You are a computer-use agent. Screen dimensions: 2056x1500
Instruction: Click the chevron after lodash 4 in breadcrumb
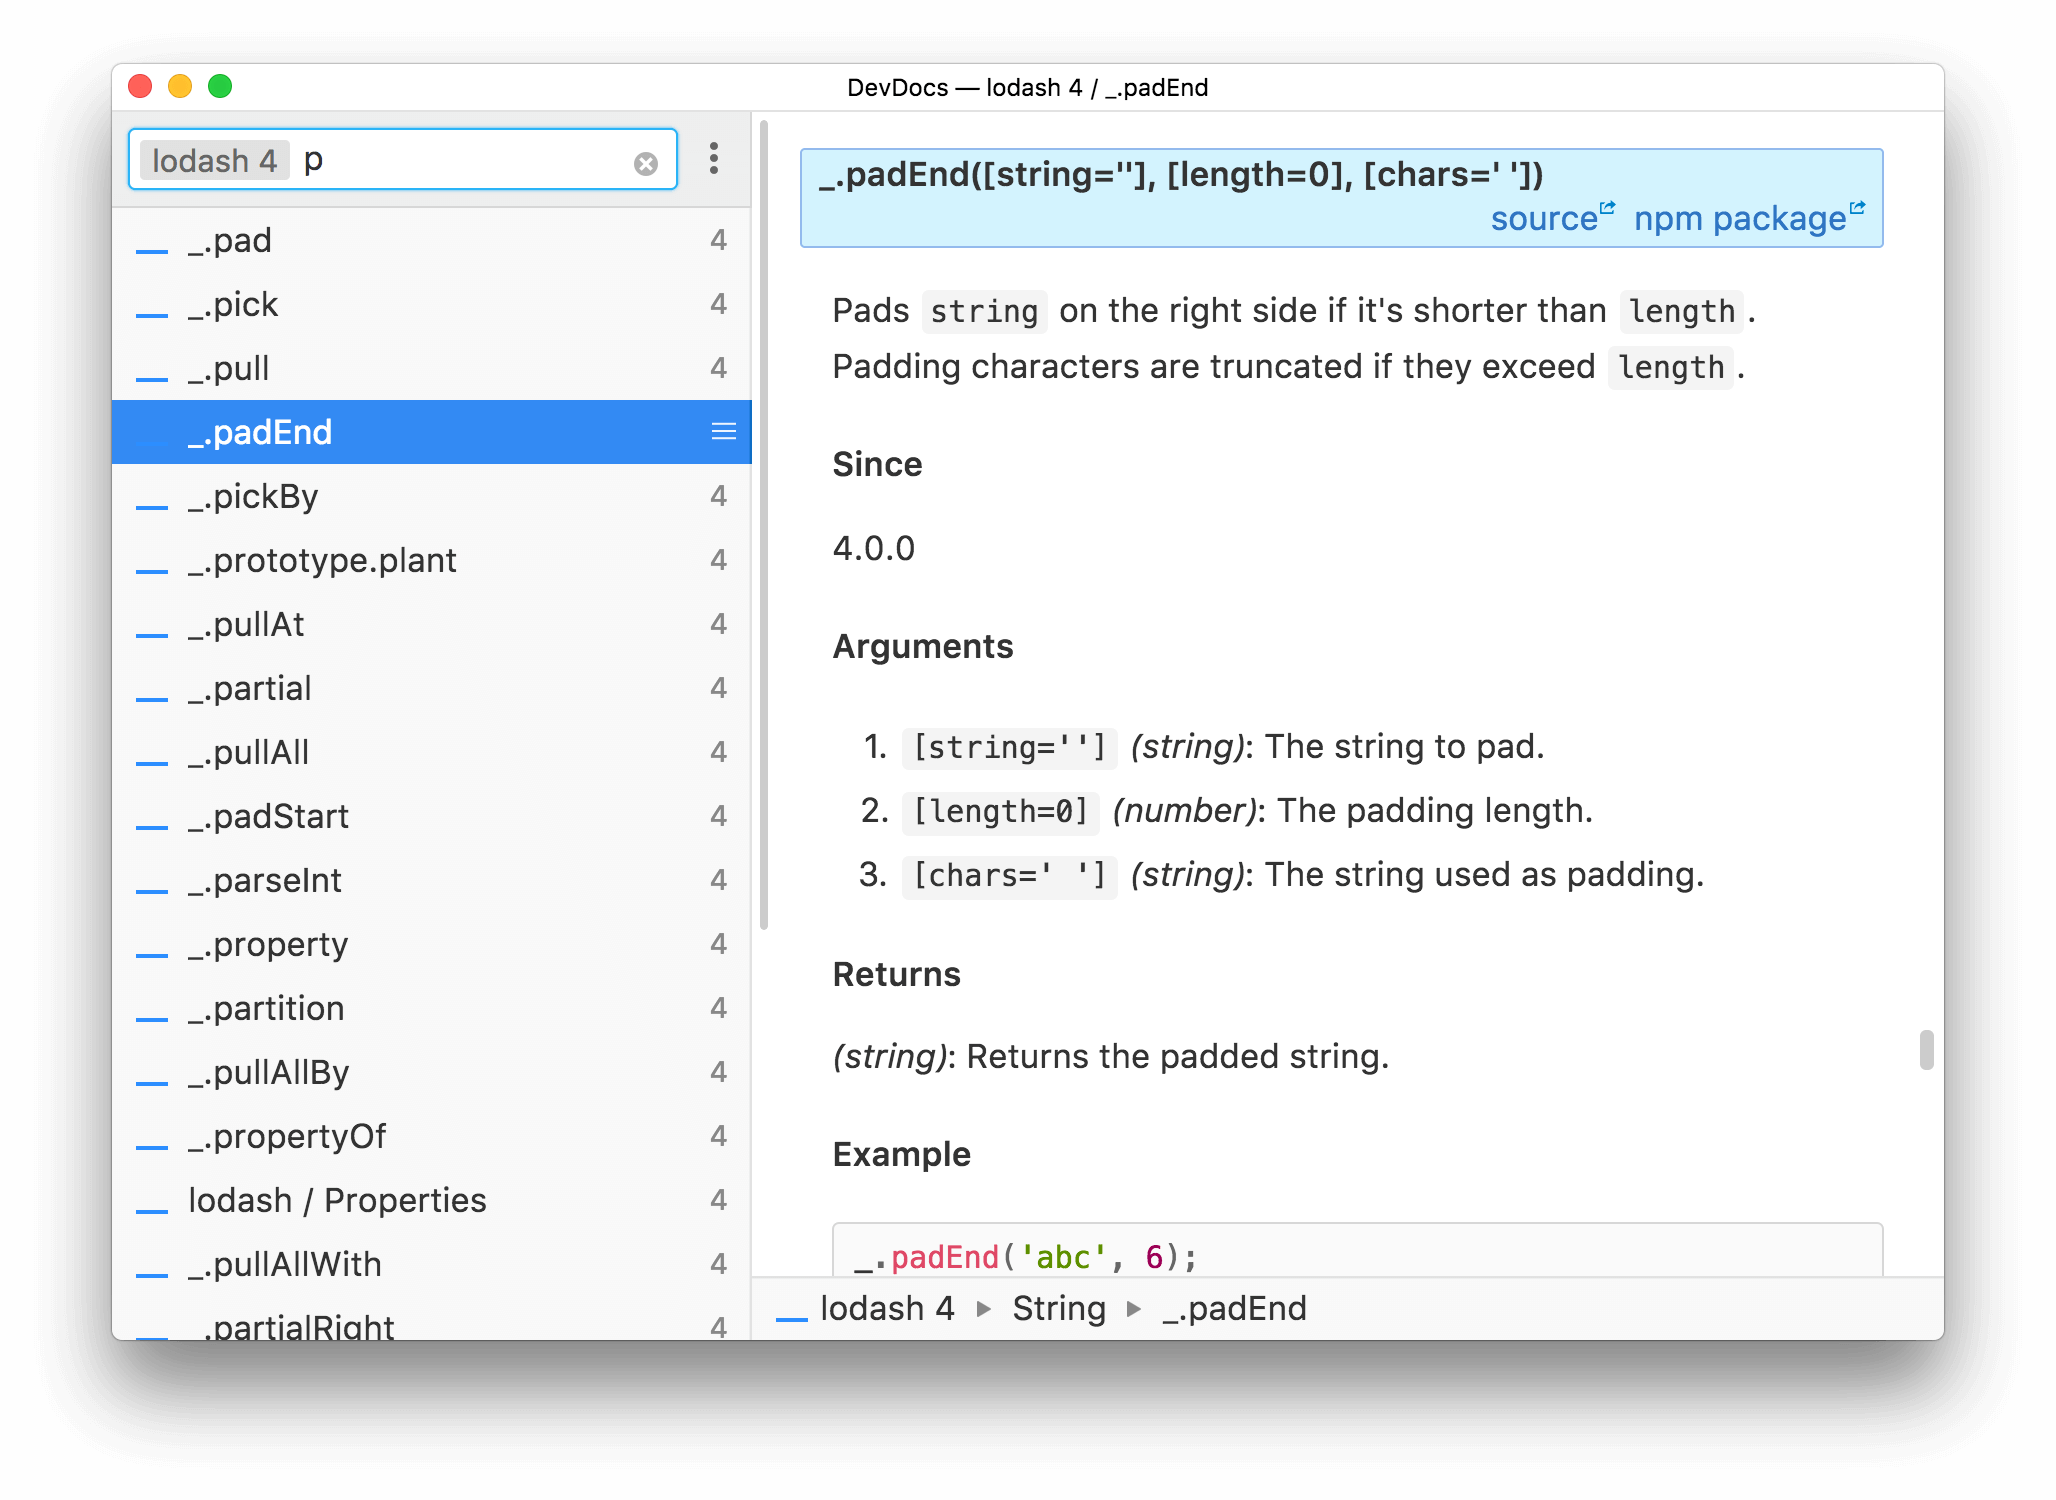click(x=982, y=1308)
